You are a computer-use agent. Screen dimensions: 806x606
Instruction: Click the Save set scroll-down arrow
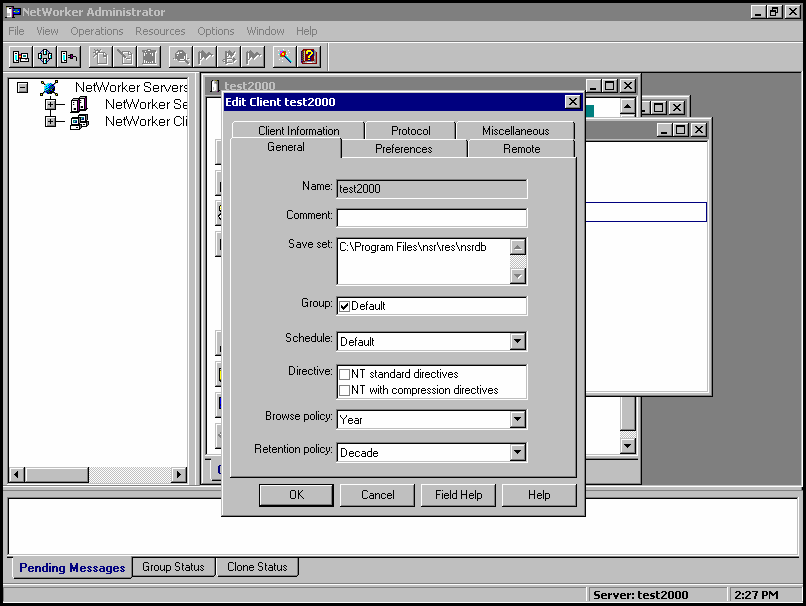click(518, 276)
